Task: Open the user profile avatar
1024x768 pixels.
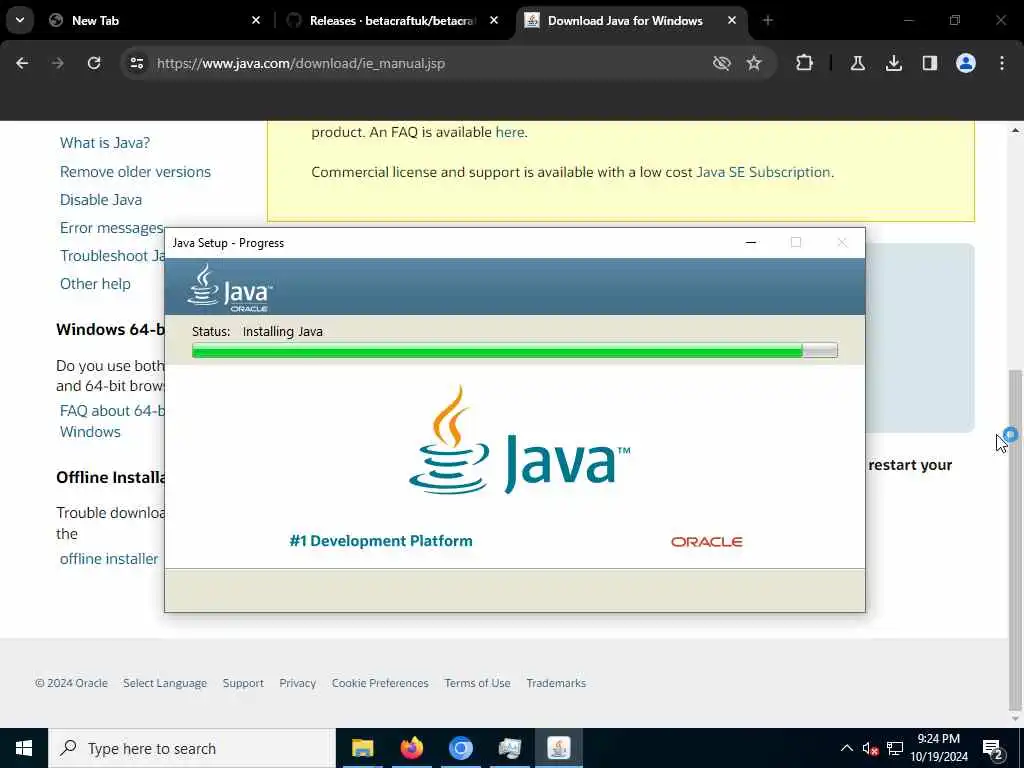Action: (x=966, y=63)
